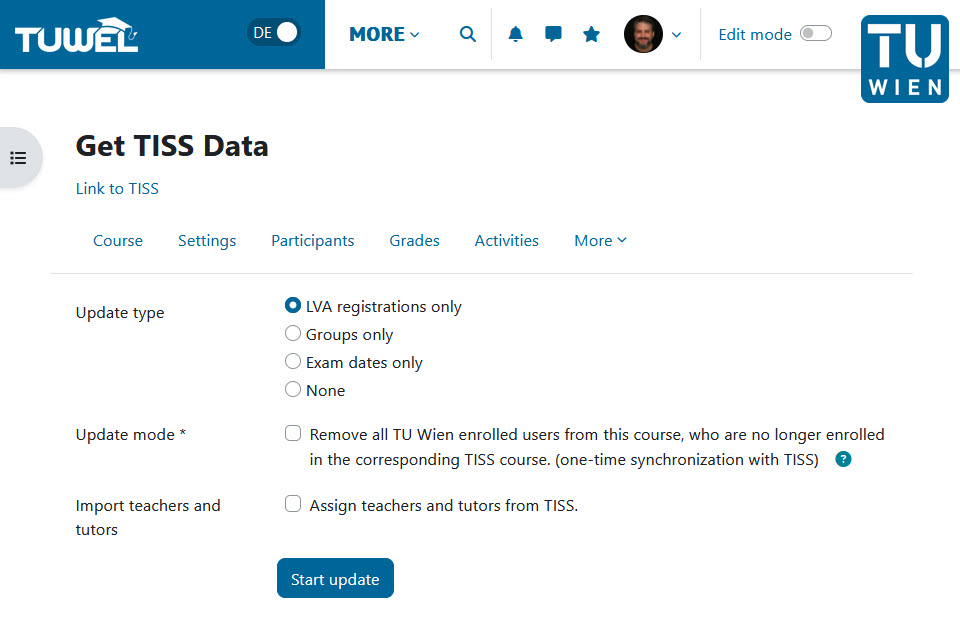This screenshot has height=623, width=960.
Task: Open the course index sidebar icon
Action: click(17, 157)
